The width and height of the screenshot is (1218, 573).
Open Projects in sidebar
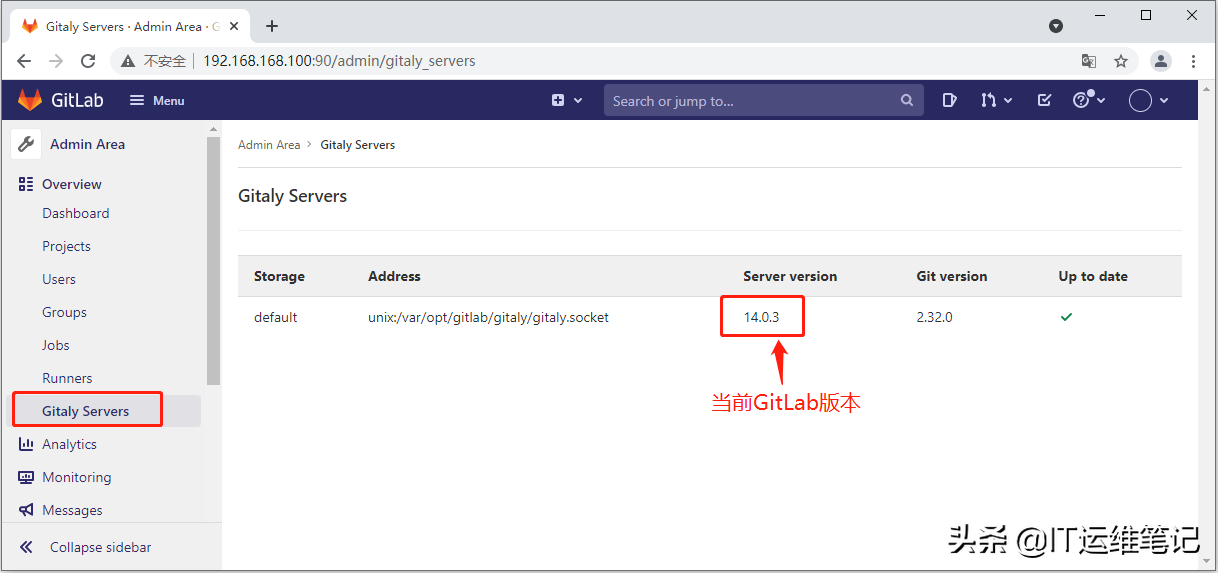click(66, 246)
